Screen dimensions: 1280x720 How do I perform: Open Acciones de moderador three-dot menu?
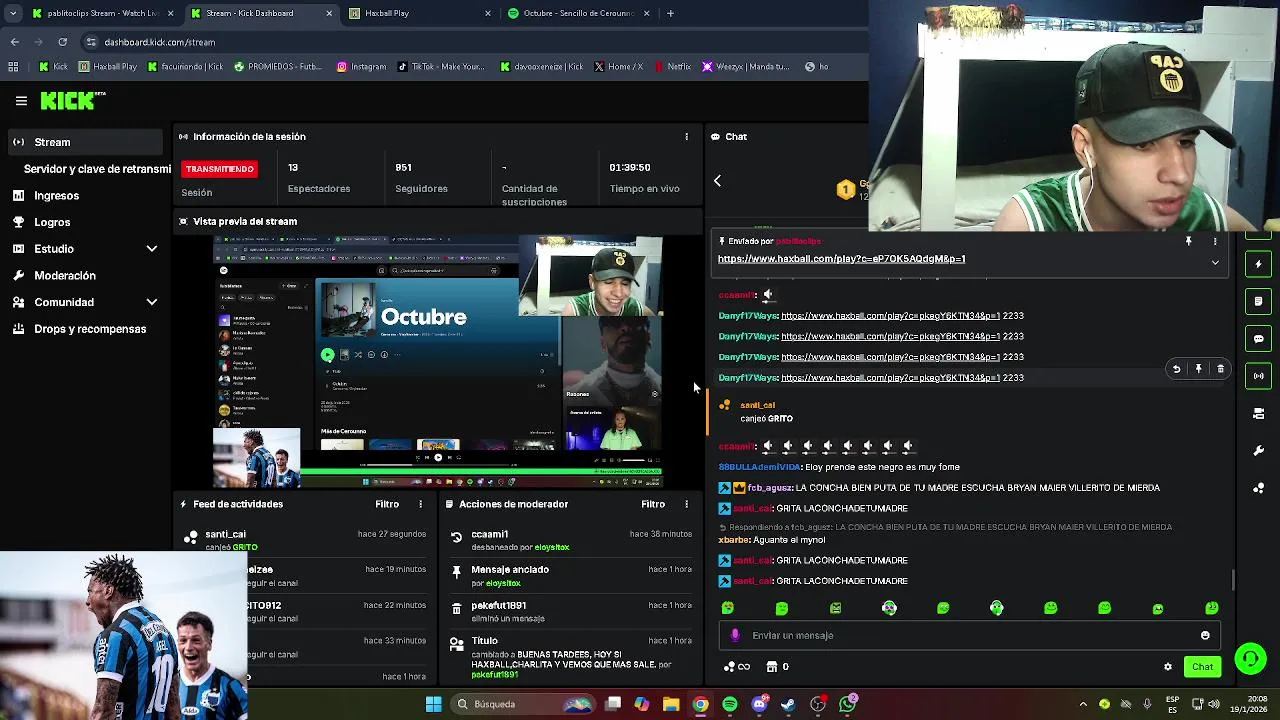click(686, 504)
